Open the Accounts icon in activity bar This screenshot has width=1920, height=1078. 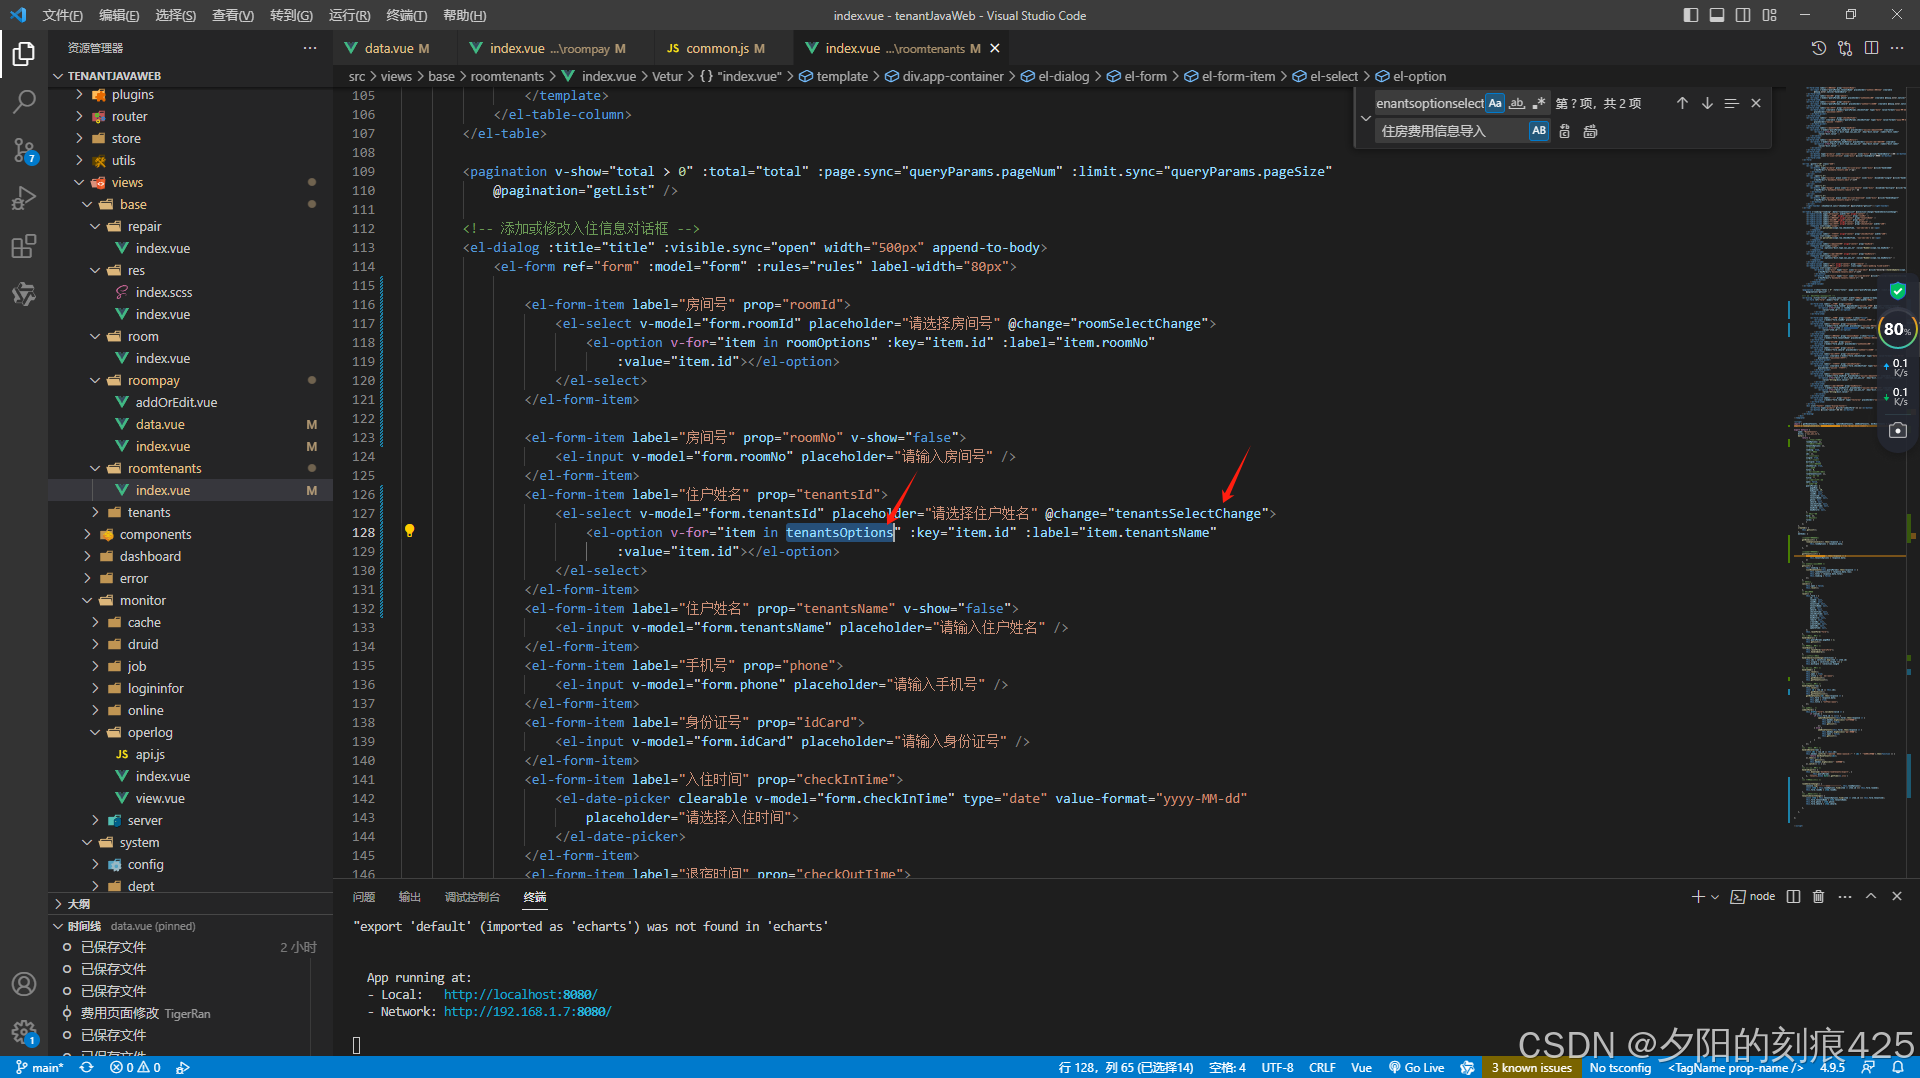click(x=24, y=984)
